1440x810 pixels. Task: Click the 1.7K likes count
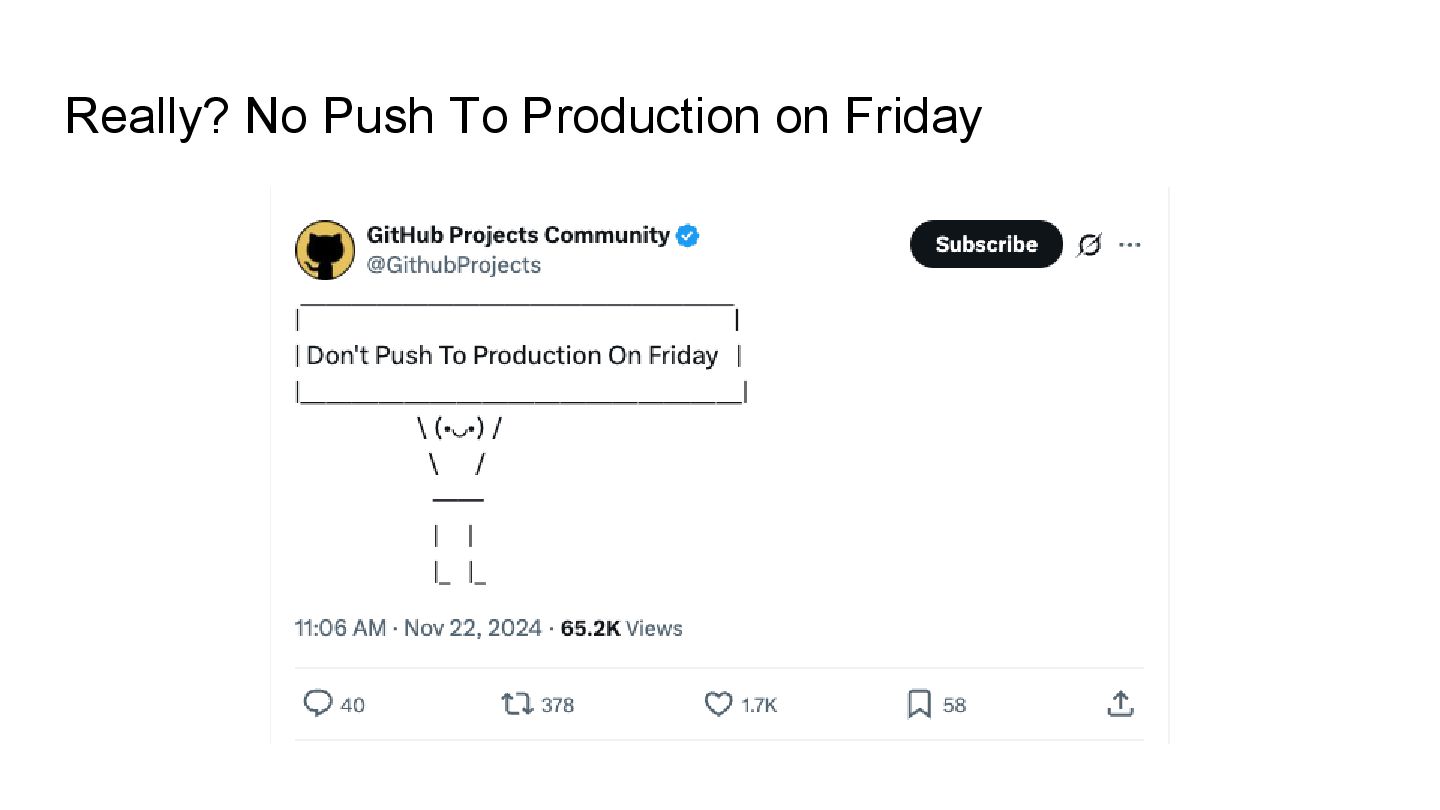pos(759,705)
